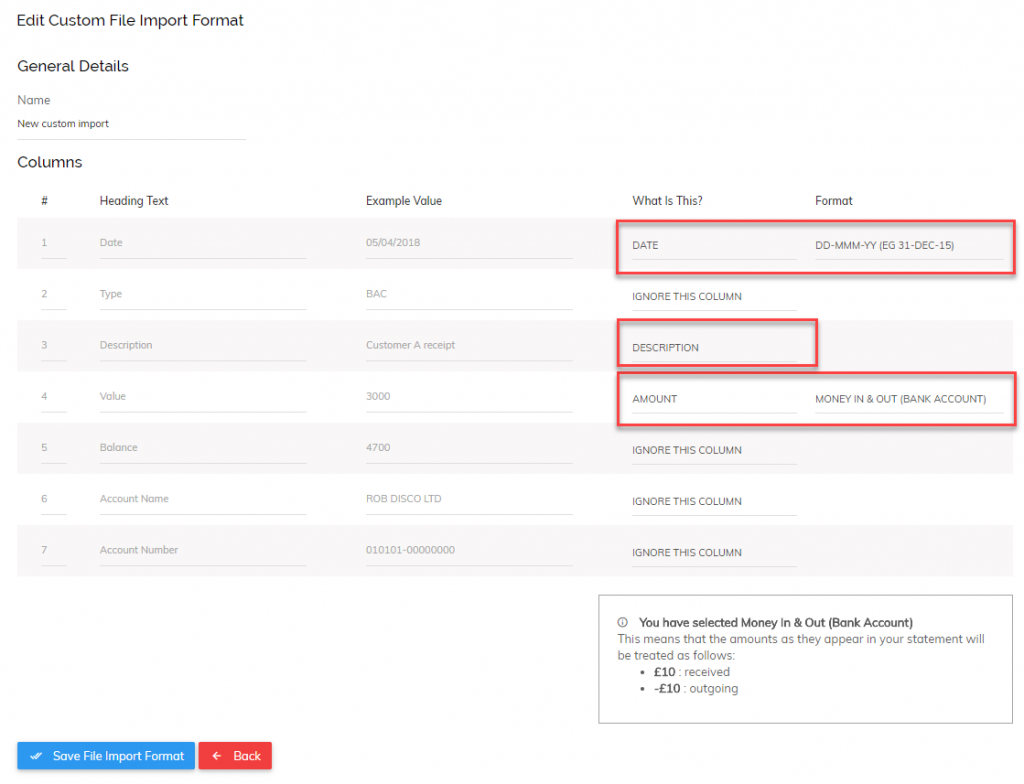Edit the Name field 'New custom import'
This screenshot has height=784, width=1024.
pos(131,124)
